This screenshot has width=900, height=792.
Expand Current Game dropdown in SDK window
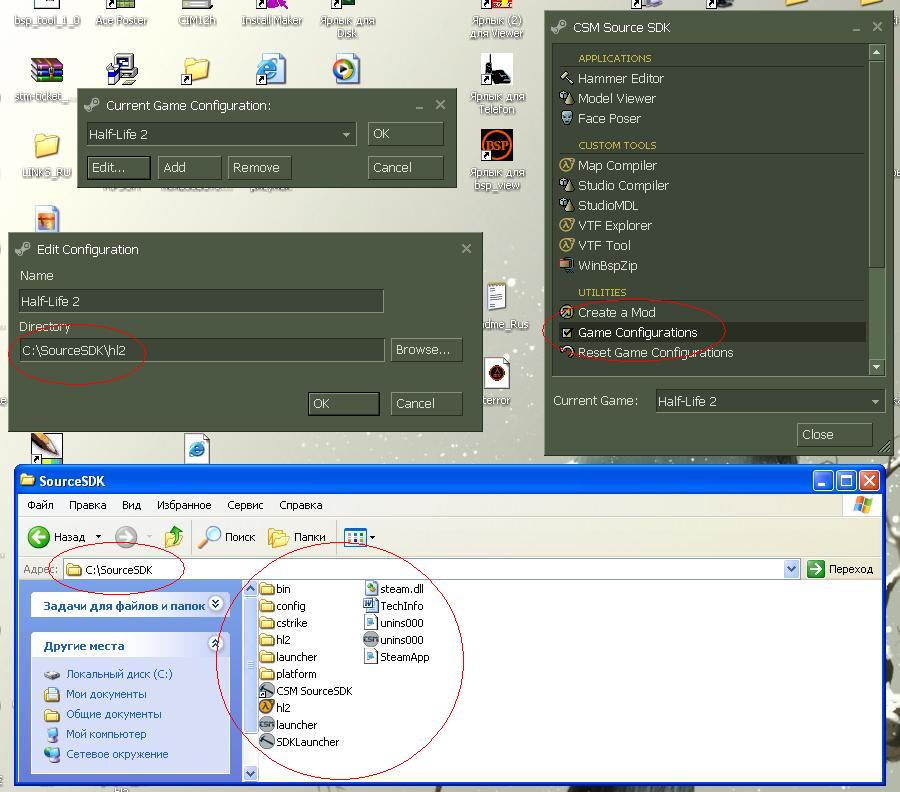tap(875, 402)
